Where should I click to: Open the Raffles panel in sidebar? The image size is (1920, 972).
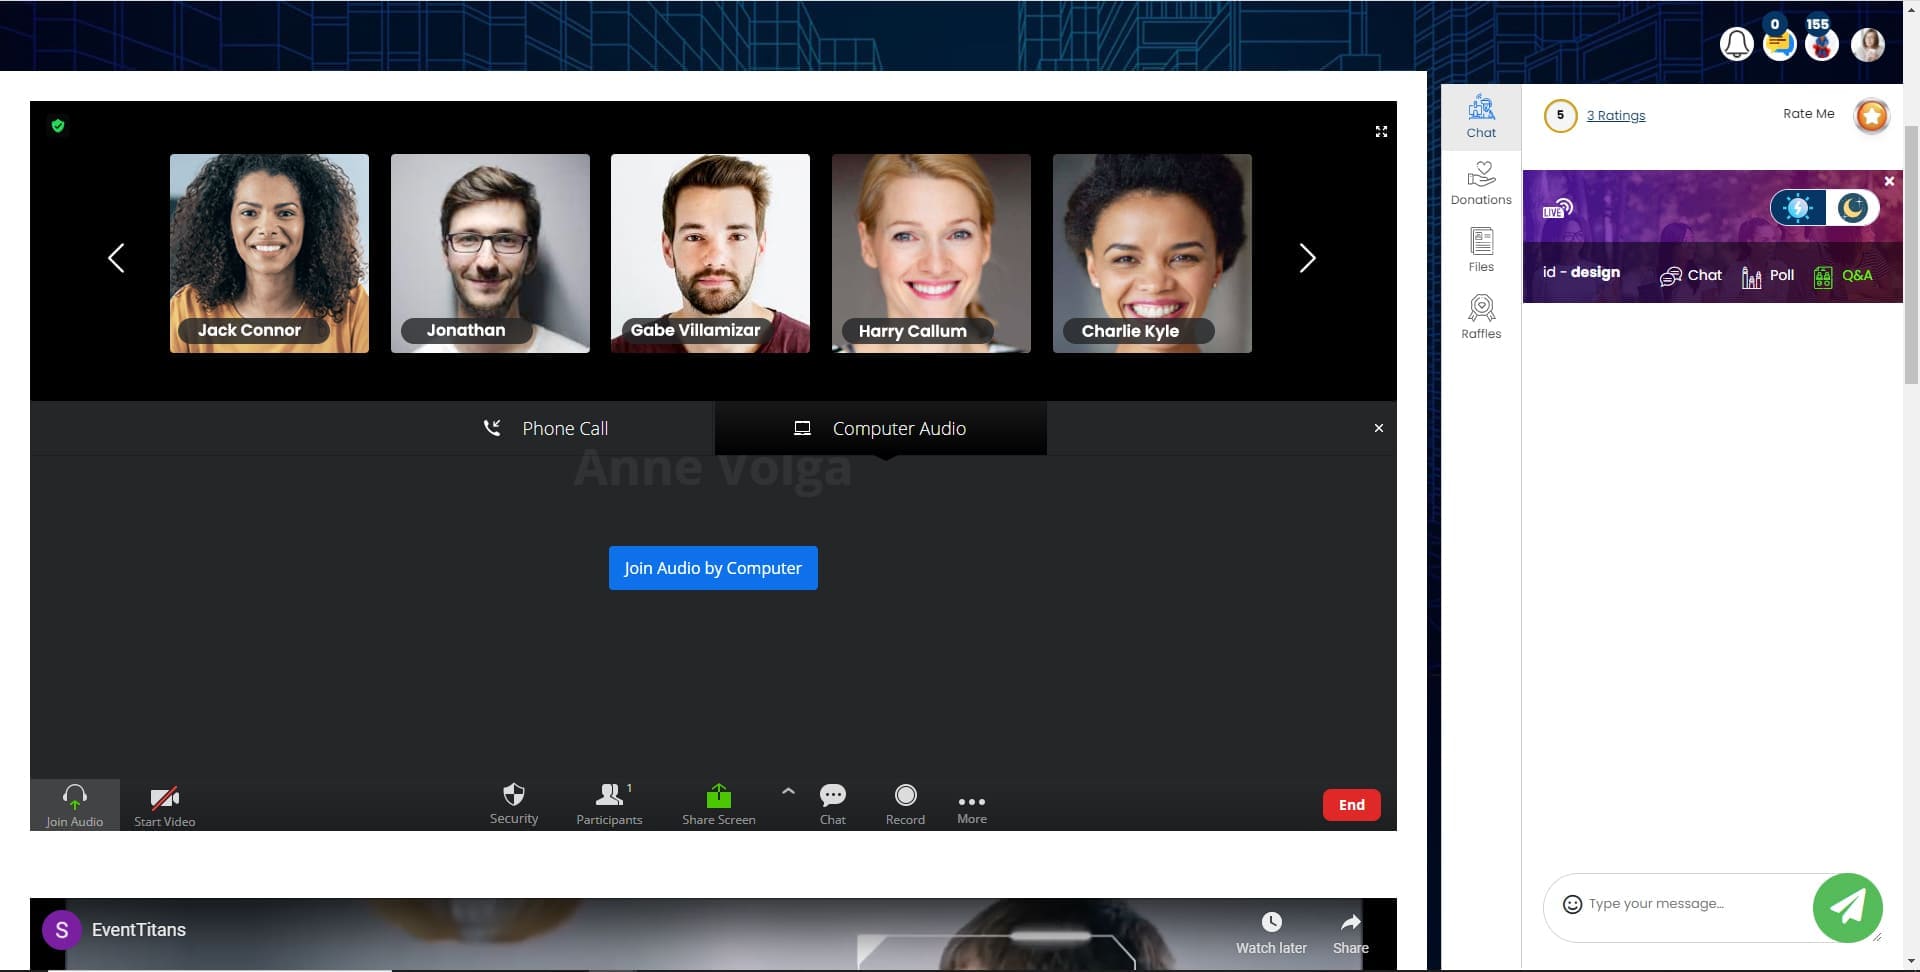1481,316
